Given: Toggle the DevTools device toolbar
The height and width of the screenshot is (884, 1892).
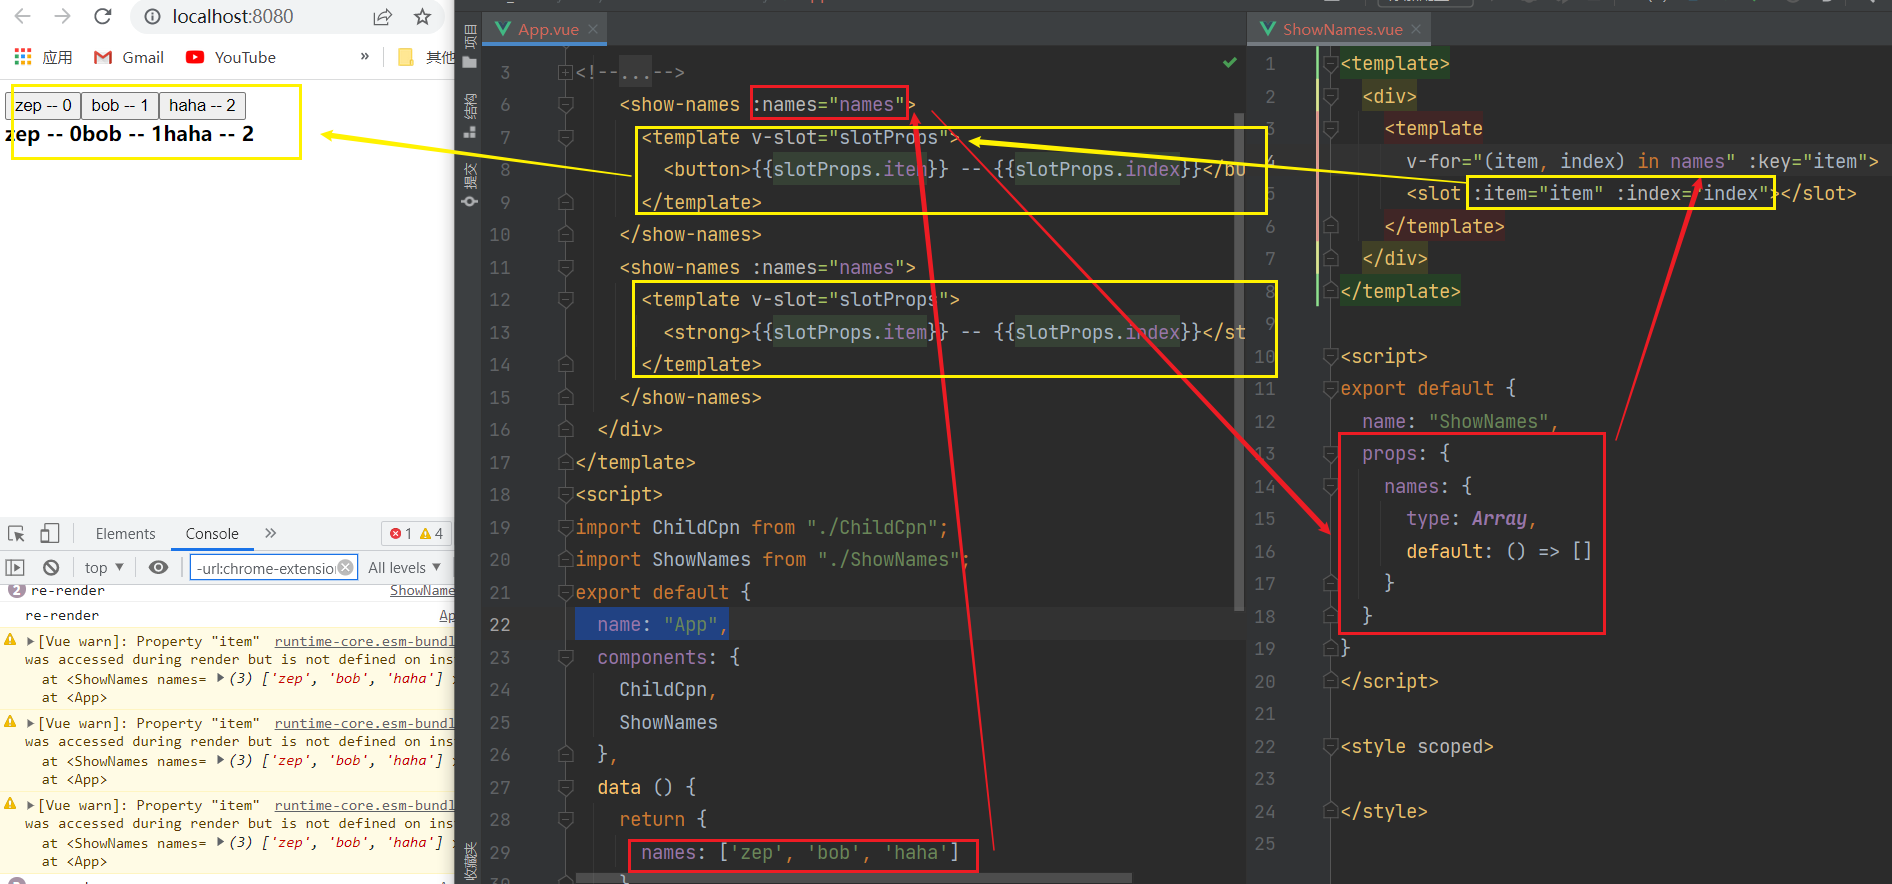Looking at the screenshot, I should (49, 533).
